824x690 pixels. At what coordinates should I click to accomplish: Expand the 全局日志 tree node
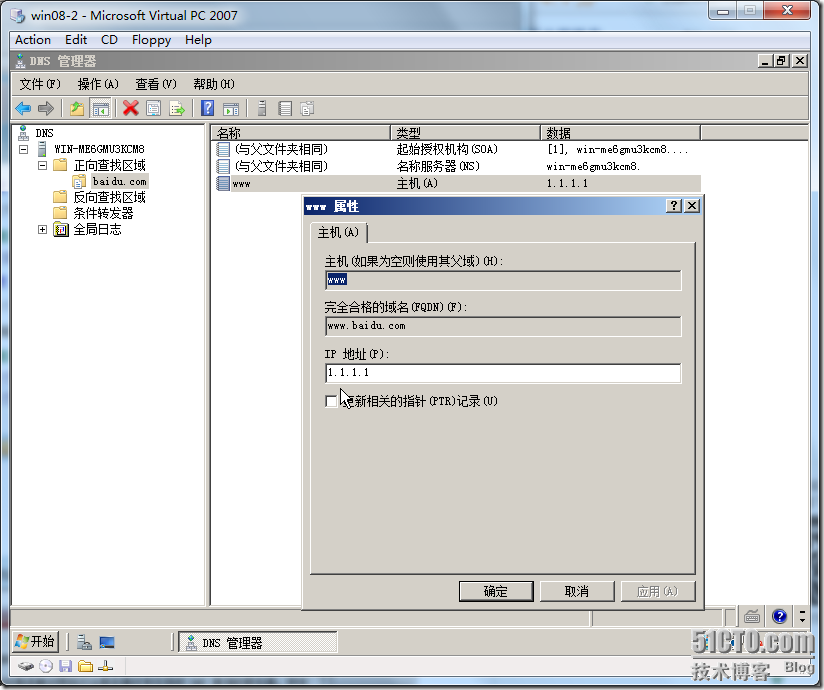click(x=40, y=229)
